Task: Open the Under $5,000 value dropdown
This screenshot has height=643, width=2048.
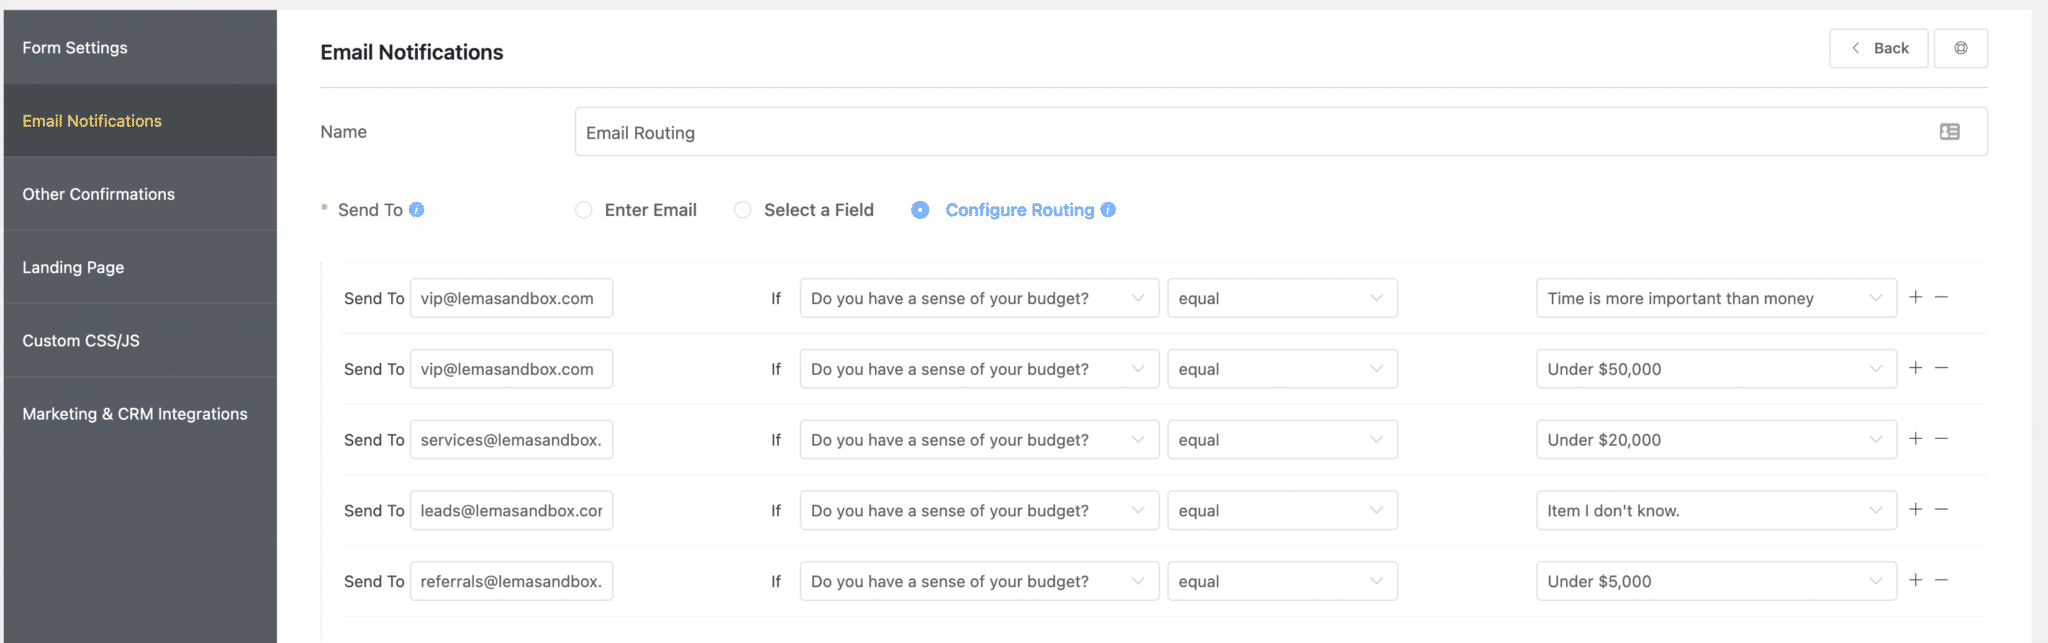Action: (1716, 582)
